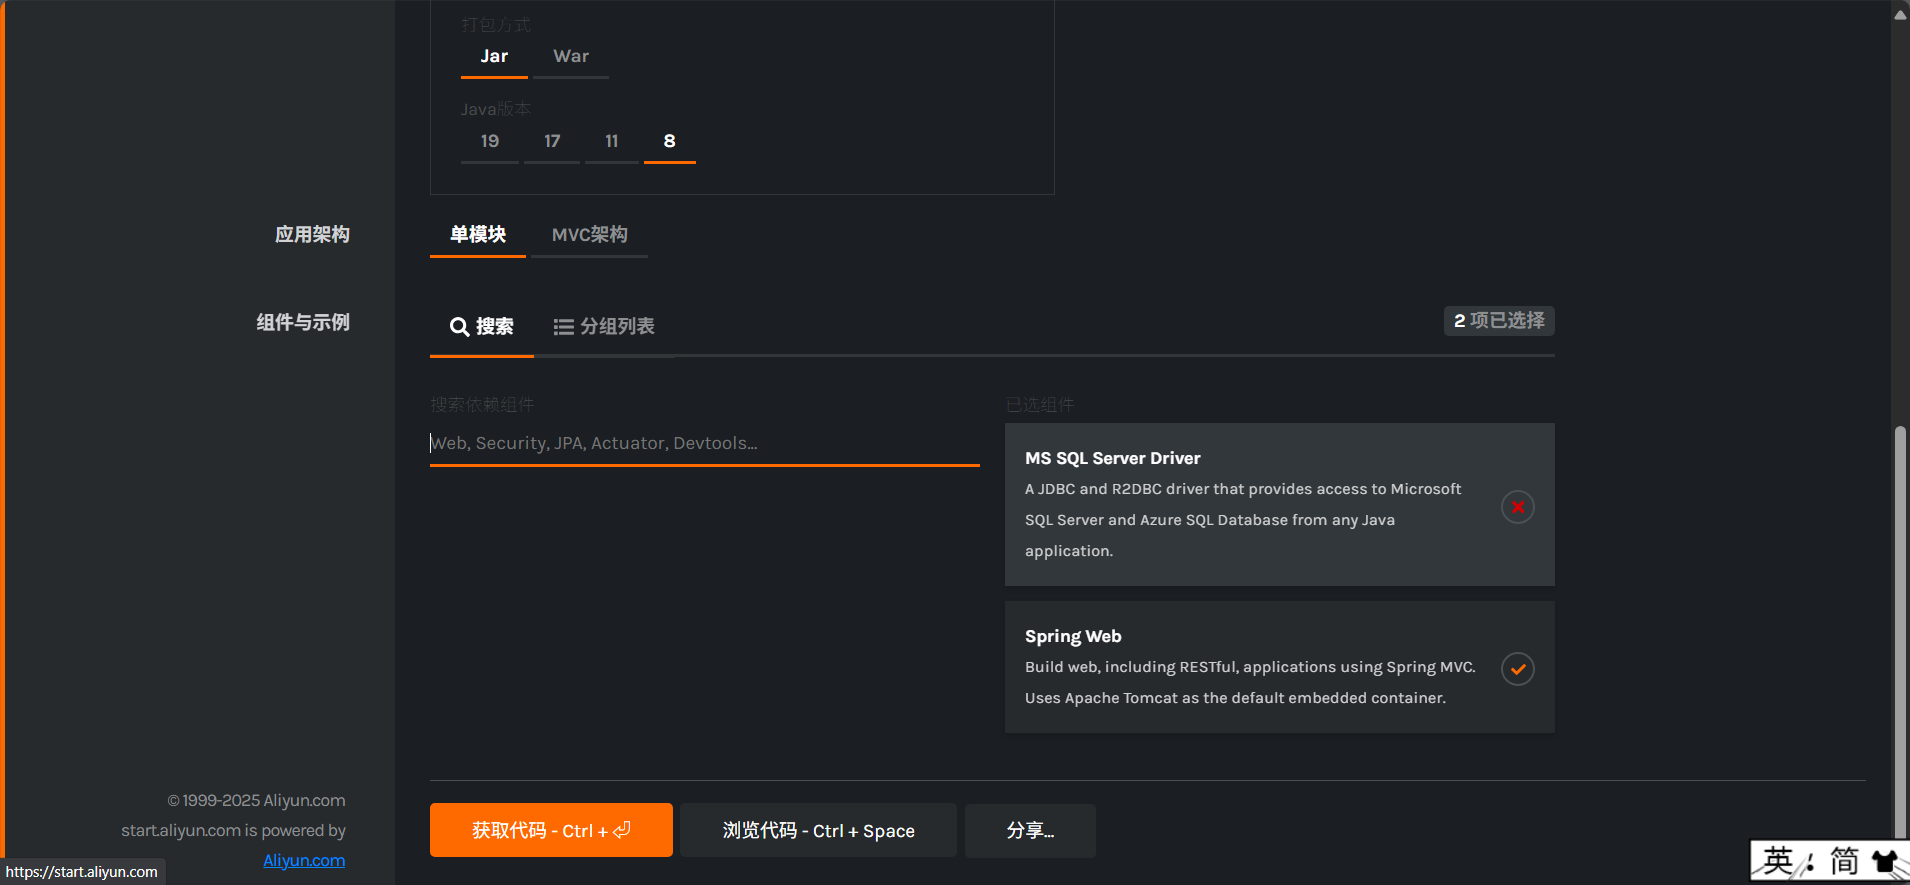Open the 分享... share button
This screenshot has height=885, width=1910.
point(1030,830)
